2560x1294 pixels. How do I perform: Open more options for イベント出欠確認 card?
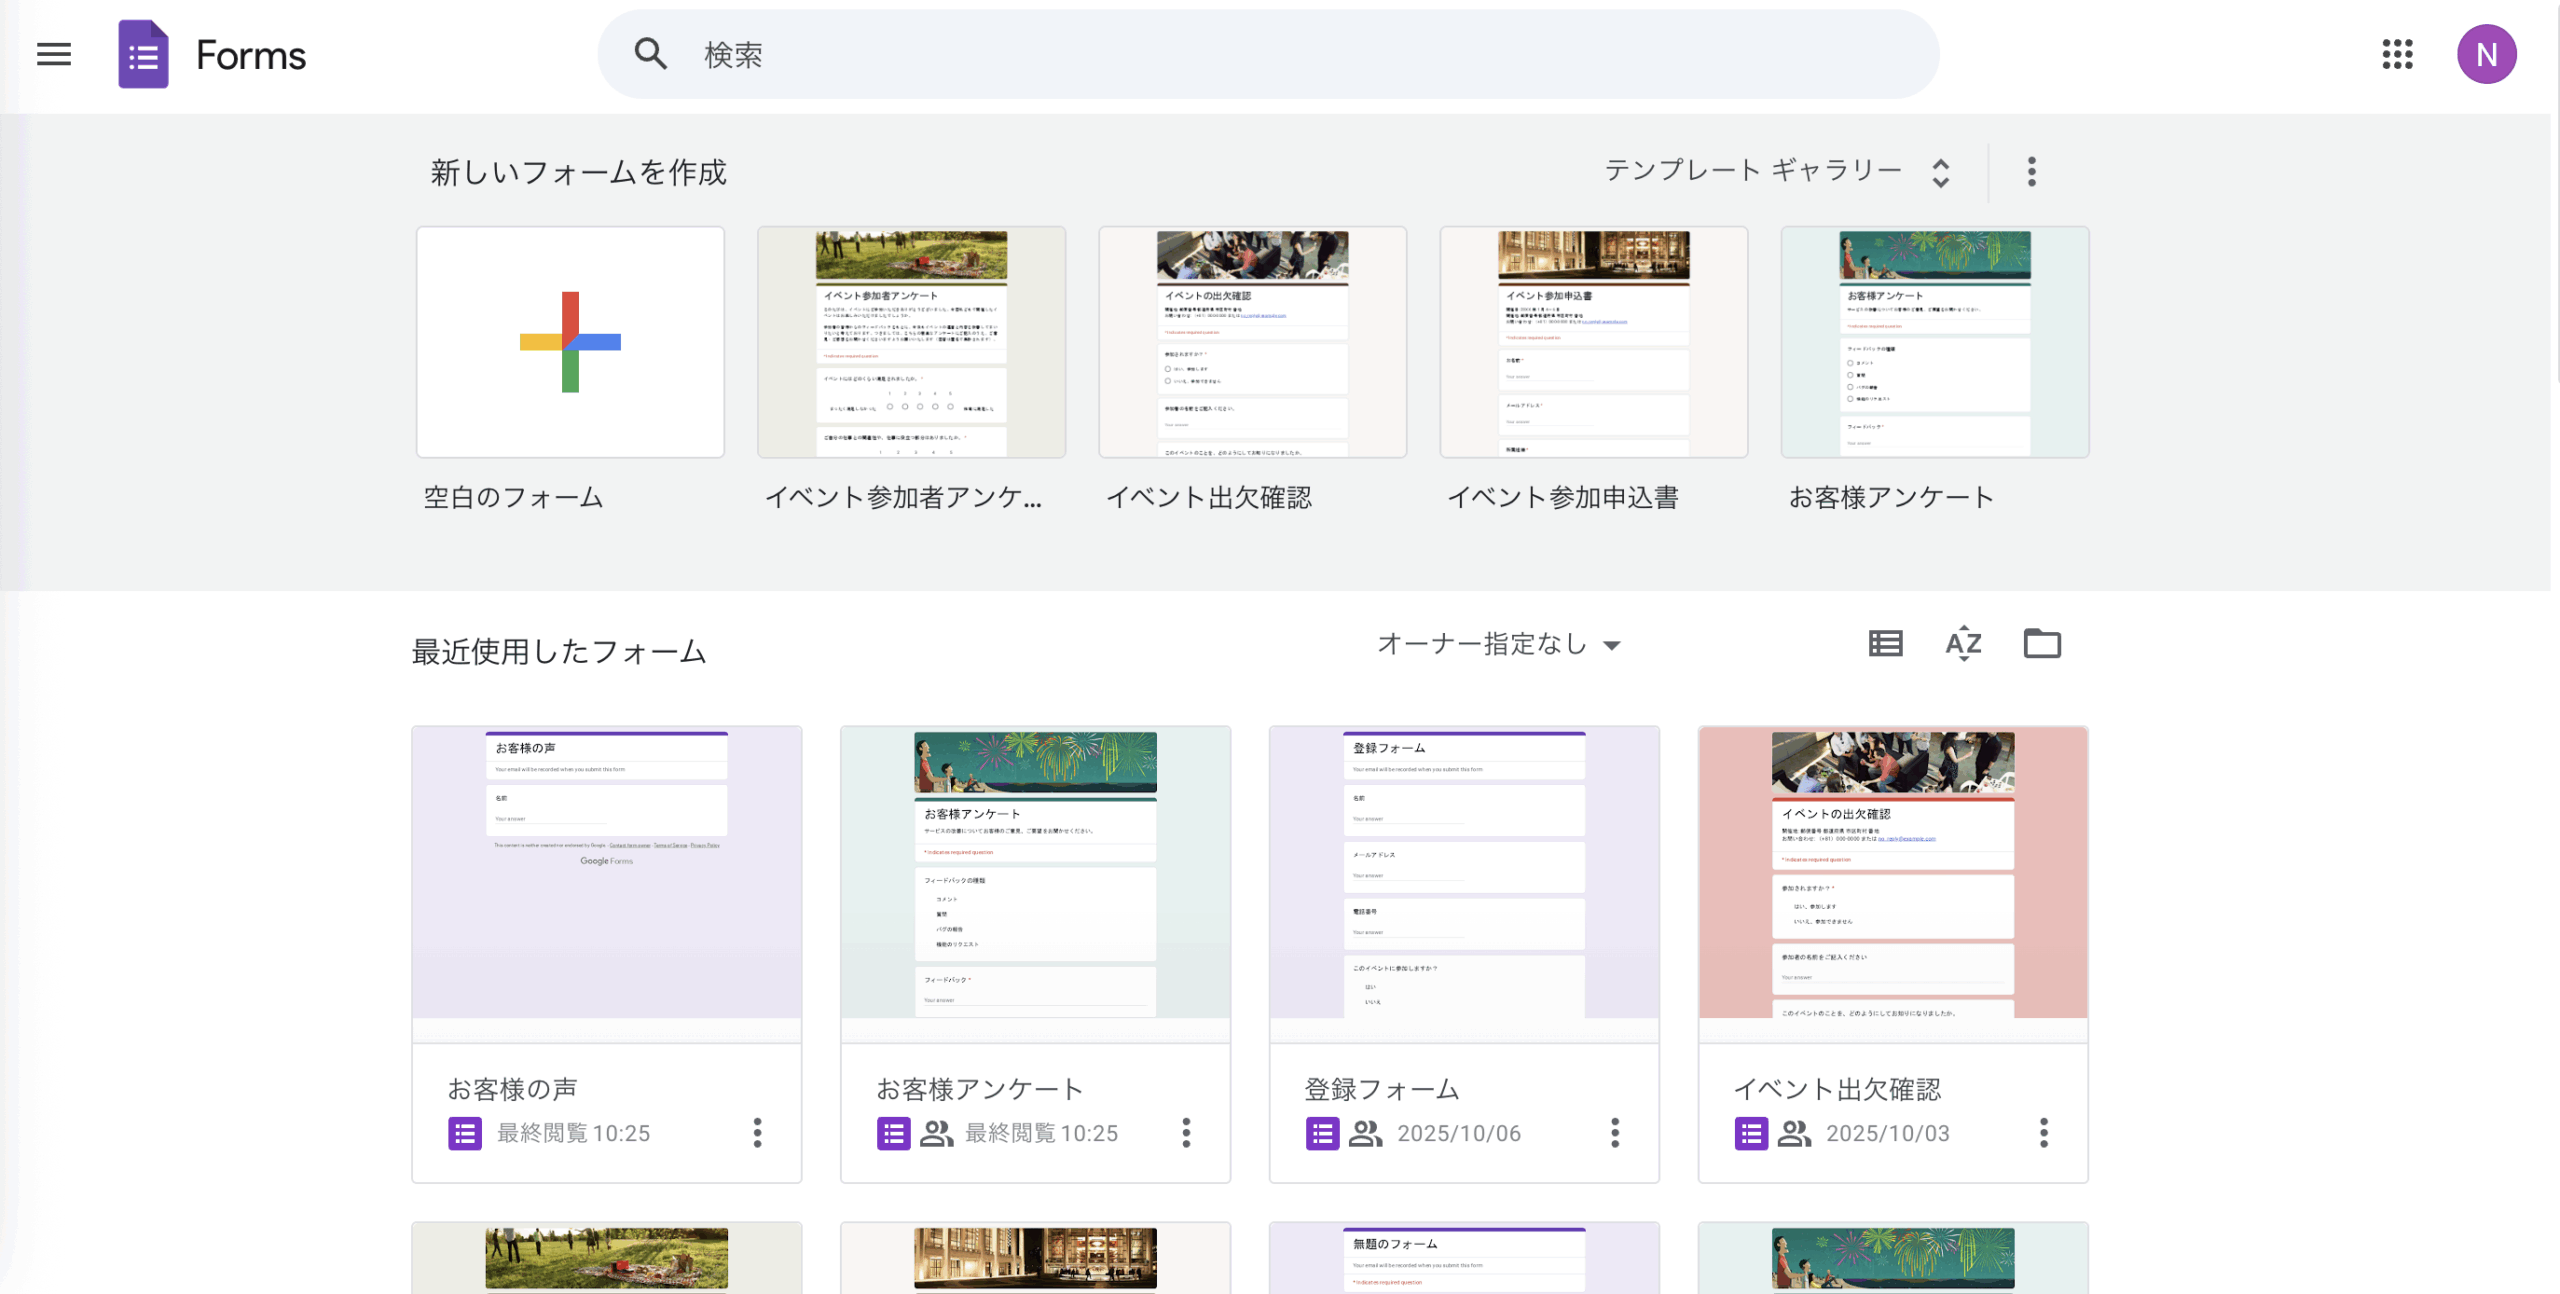2043,1132
